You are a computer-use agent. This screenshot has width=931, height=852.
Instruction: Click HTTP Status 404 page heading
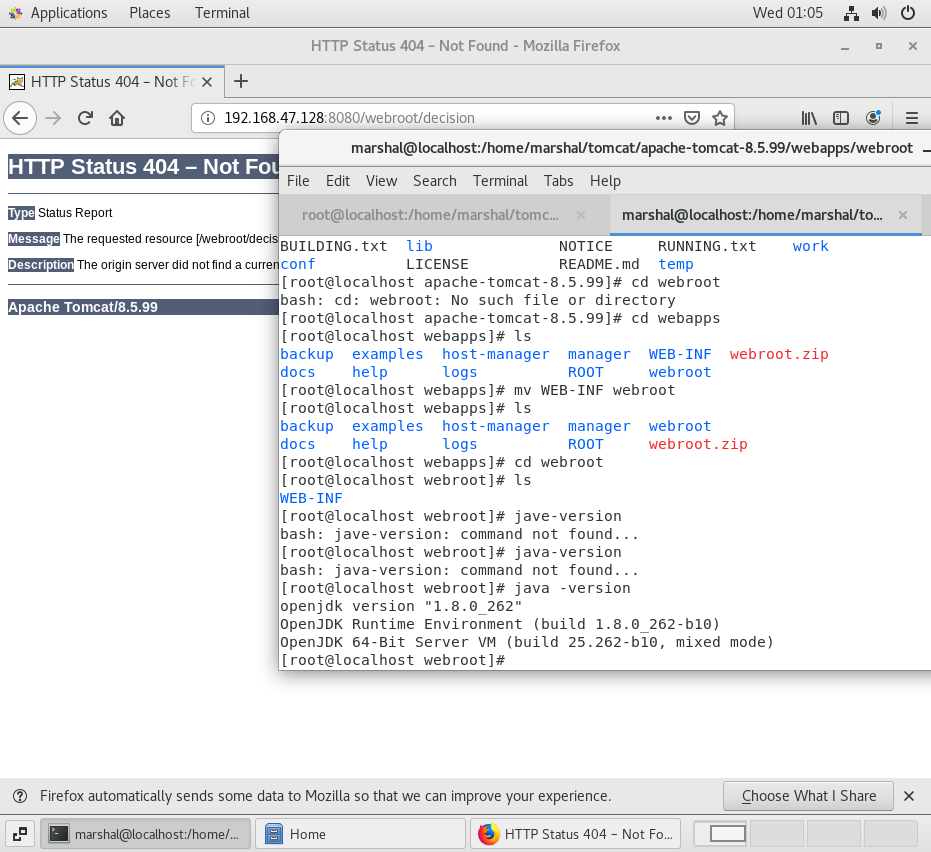143,167
